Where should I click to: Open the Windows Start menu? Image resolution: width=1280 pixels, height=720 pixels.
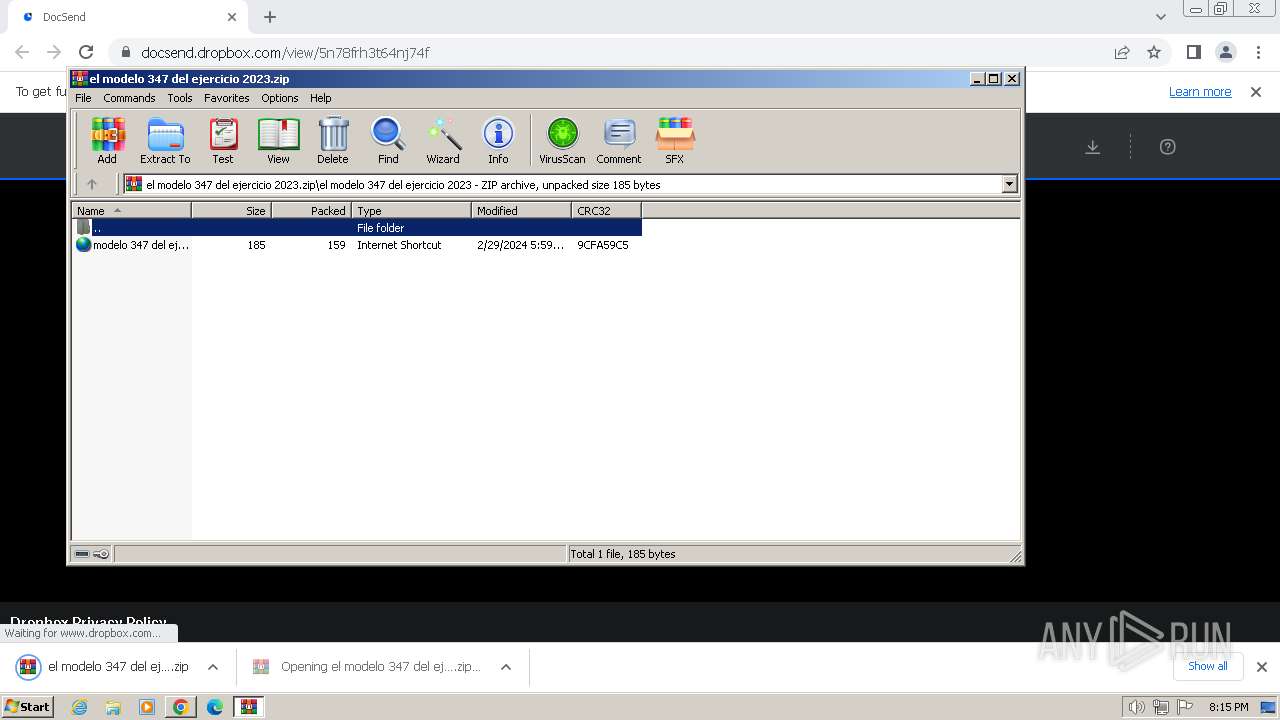tap(28, 706)
